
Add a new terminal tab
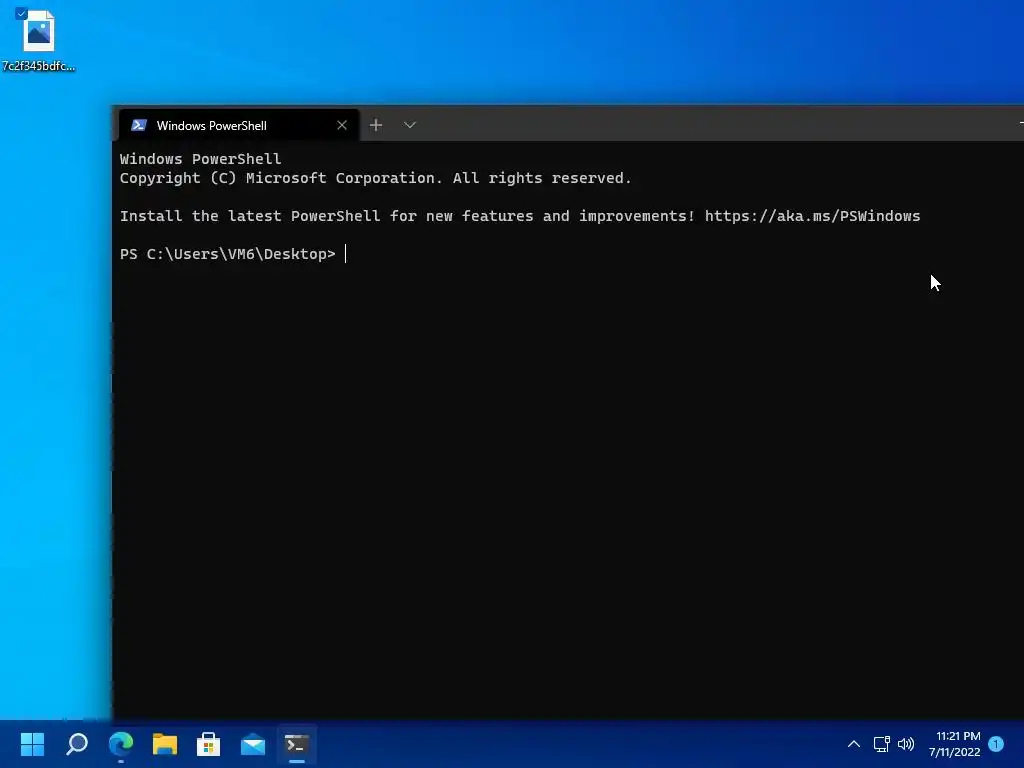click(x=376, y=125)
